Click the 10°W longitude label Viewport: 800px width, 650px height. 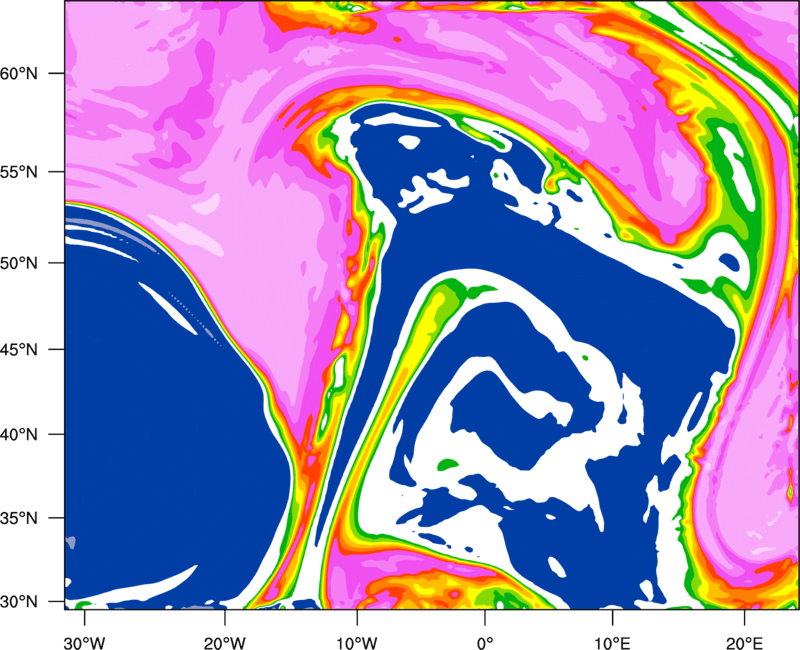click(357, 643)
